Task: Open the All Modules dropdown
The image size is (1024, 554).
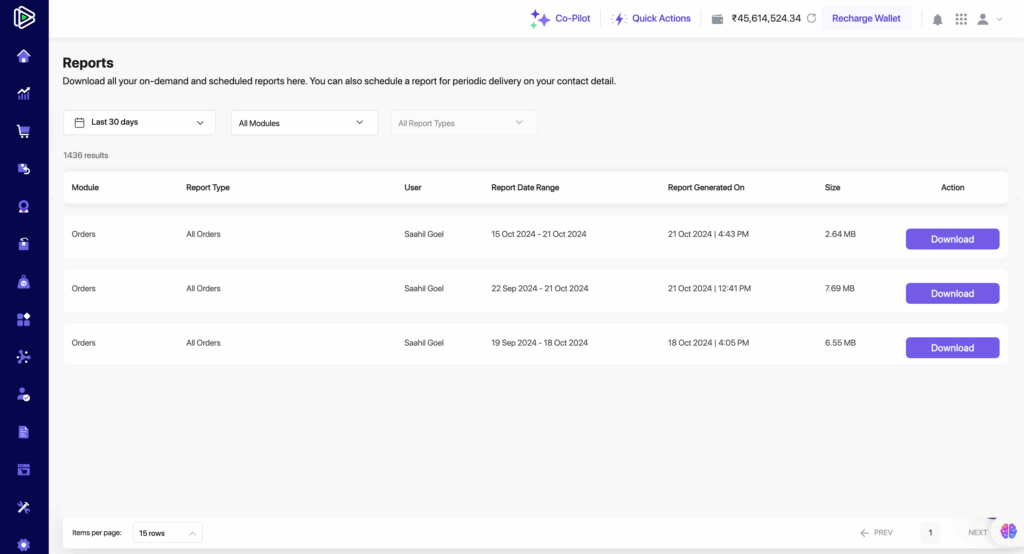Action: pos(304,123)
